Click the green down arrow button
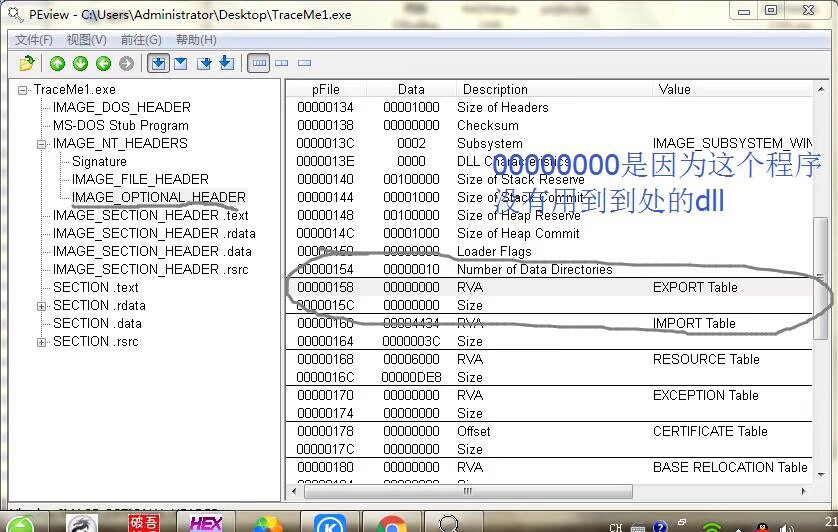 (80, 64)
